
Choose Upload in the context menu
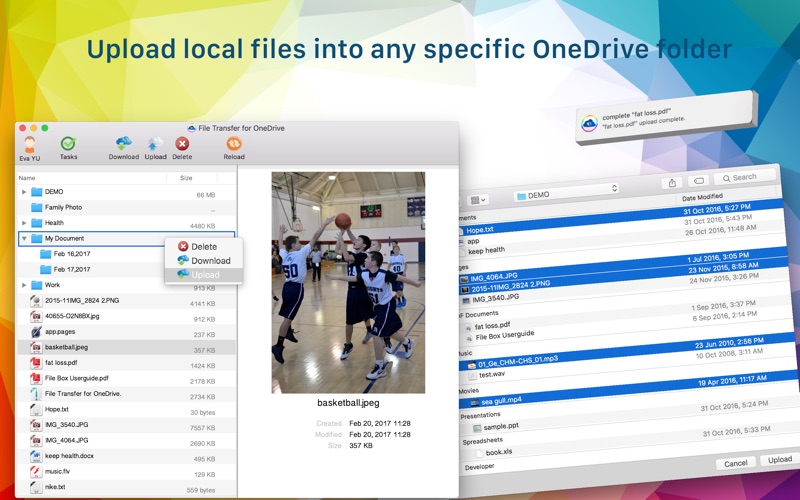pyautogui.click(x=203, y=274)
